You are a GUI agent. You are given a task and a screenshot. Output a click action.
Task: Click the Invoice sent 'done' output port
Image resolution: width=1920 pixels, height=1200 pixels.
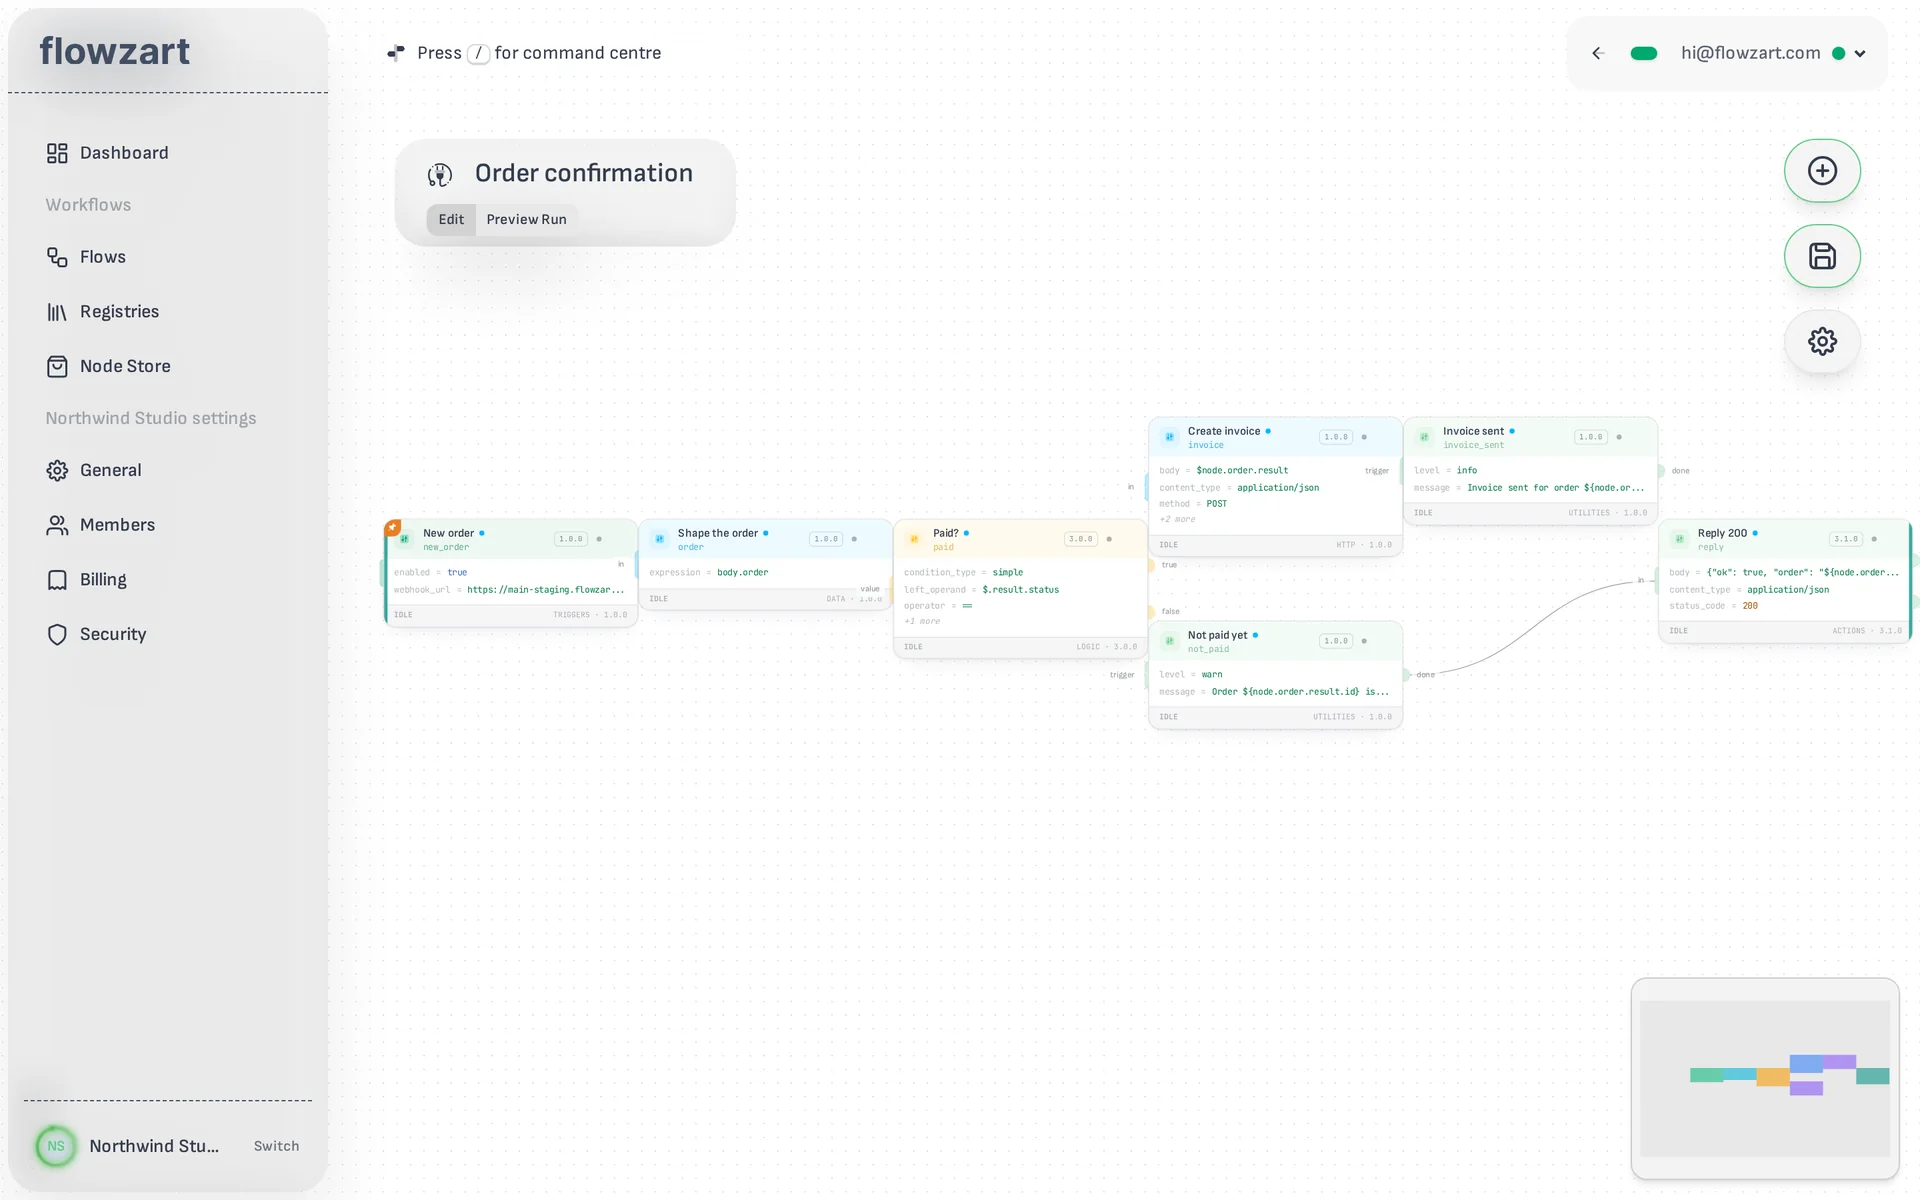[1661, 471]
